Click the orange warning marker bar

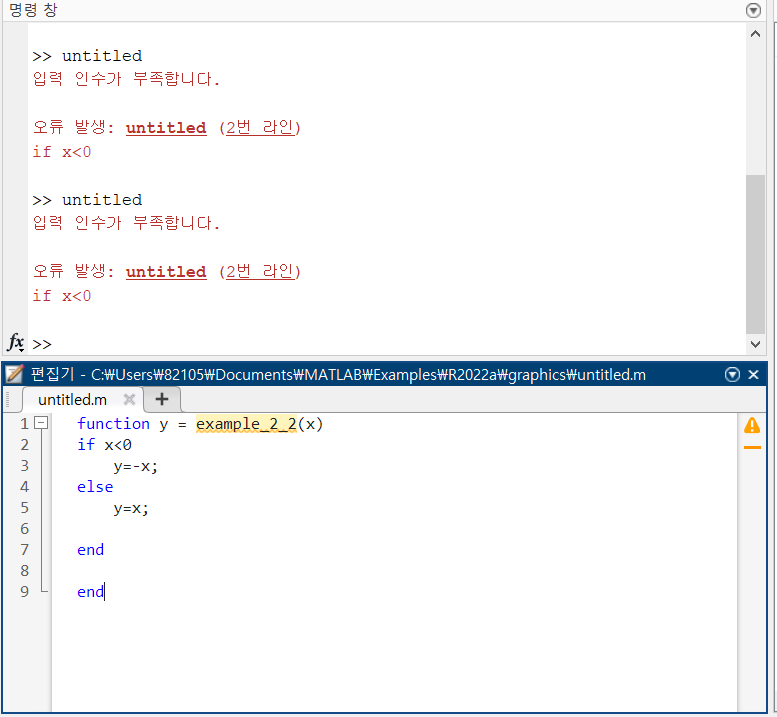click(752, 447)
